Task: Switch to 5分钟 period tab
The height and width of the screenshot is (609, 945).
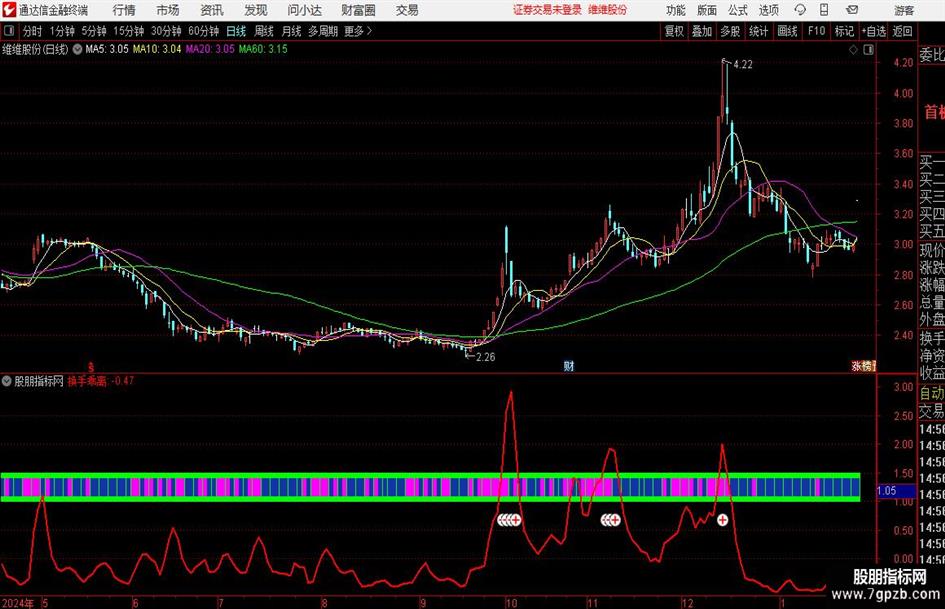Action: click(x=94, y=31)
